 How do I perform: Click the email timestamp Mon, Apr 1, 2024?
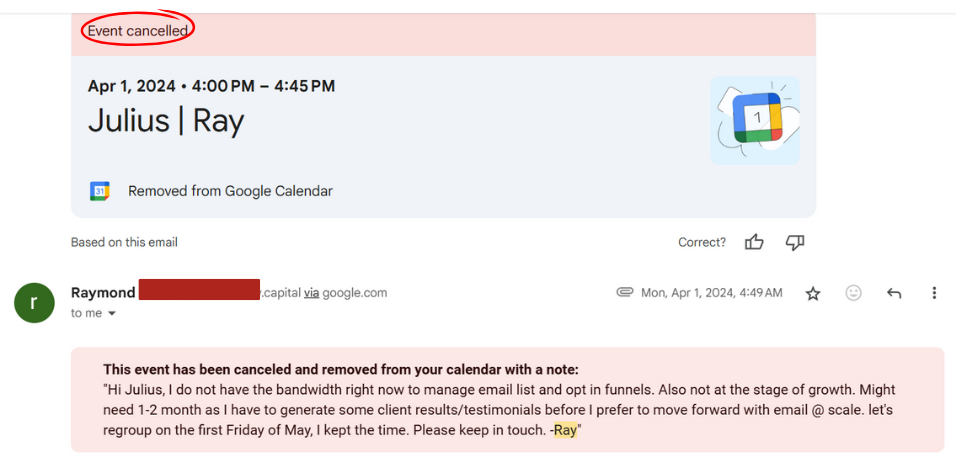coord(712,293)
